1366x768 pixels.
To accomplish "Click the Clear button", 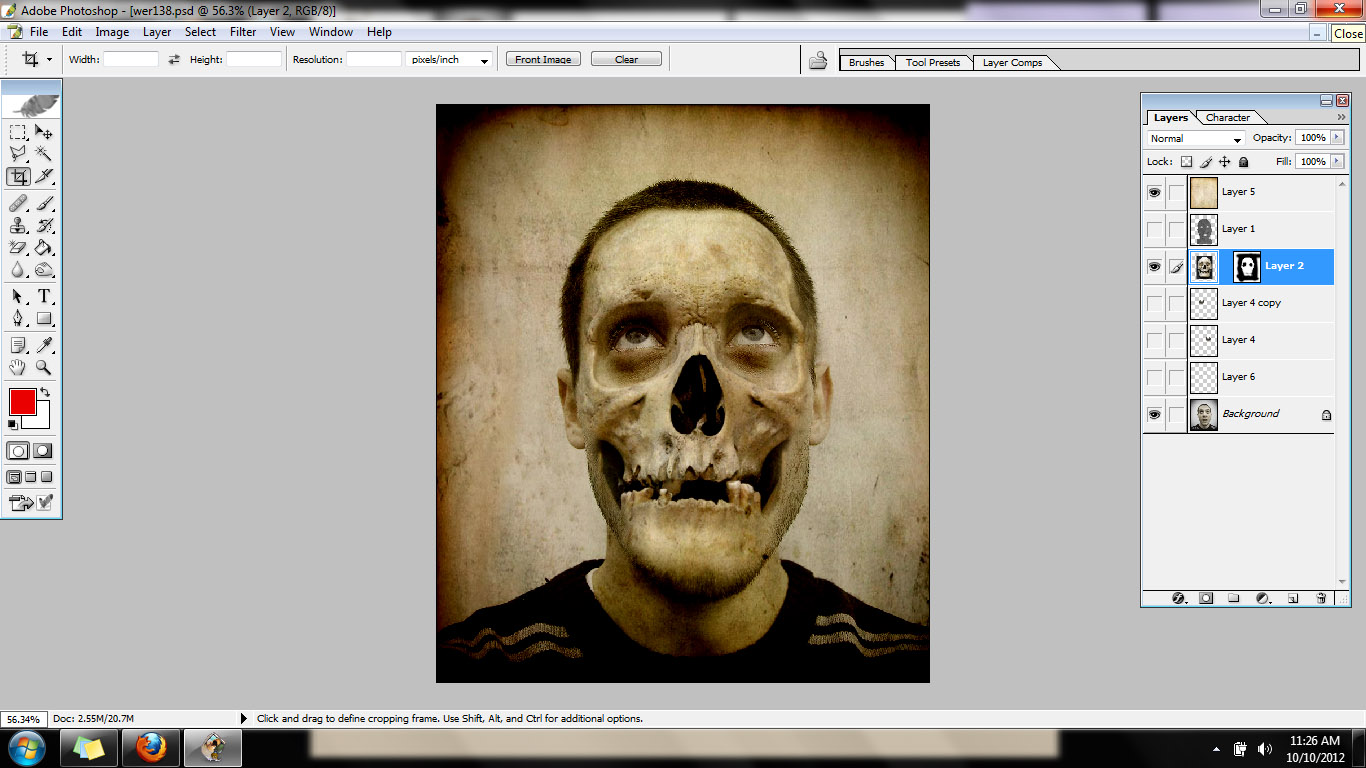I will coord(626,59).
